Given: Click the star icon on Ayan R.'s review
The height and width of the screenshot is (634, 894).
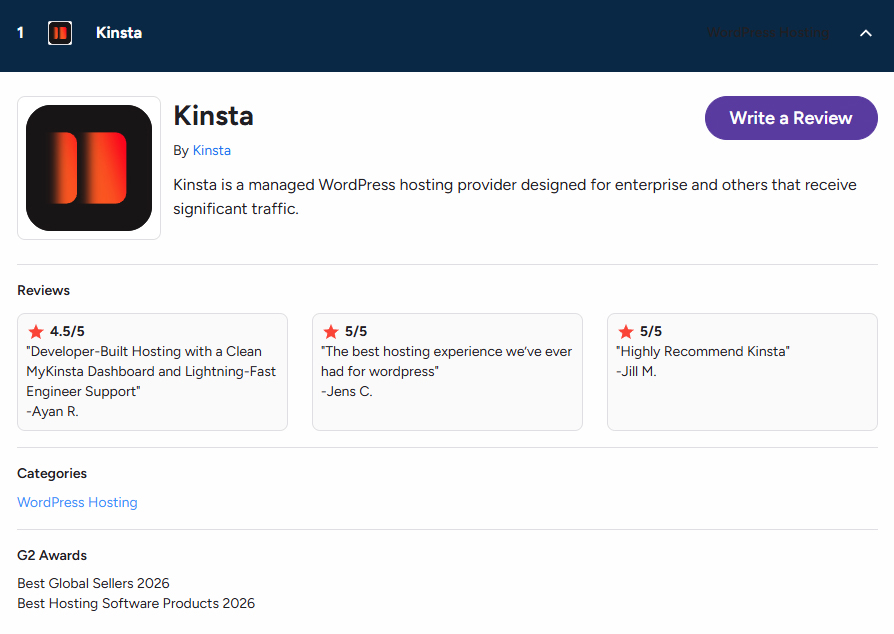Looking at the screenshot, I should click(x=36, y=331).
